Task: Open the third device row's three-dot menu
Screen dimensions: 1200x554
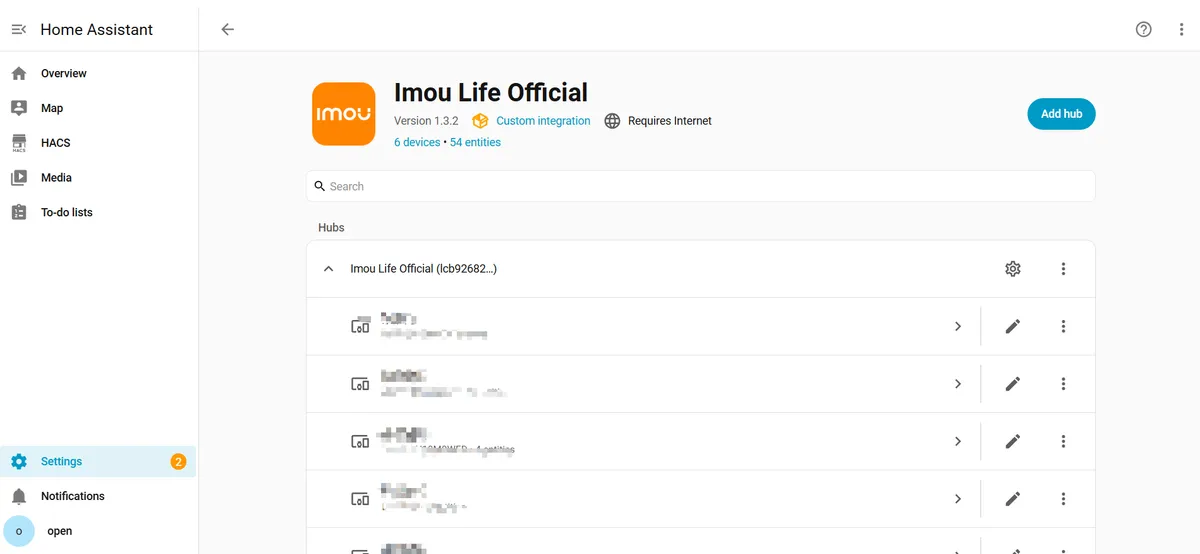Action: point(1063,441)
